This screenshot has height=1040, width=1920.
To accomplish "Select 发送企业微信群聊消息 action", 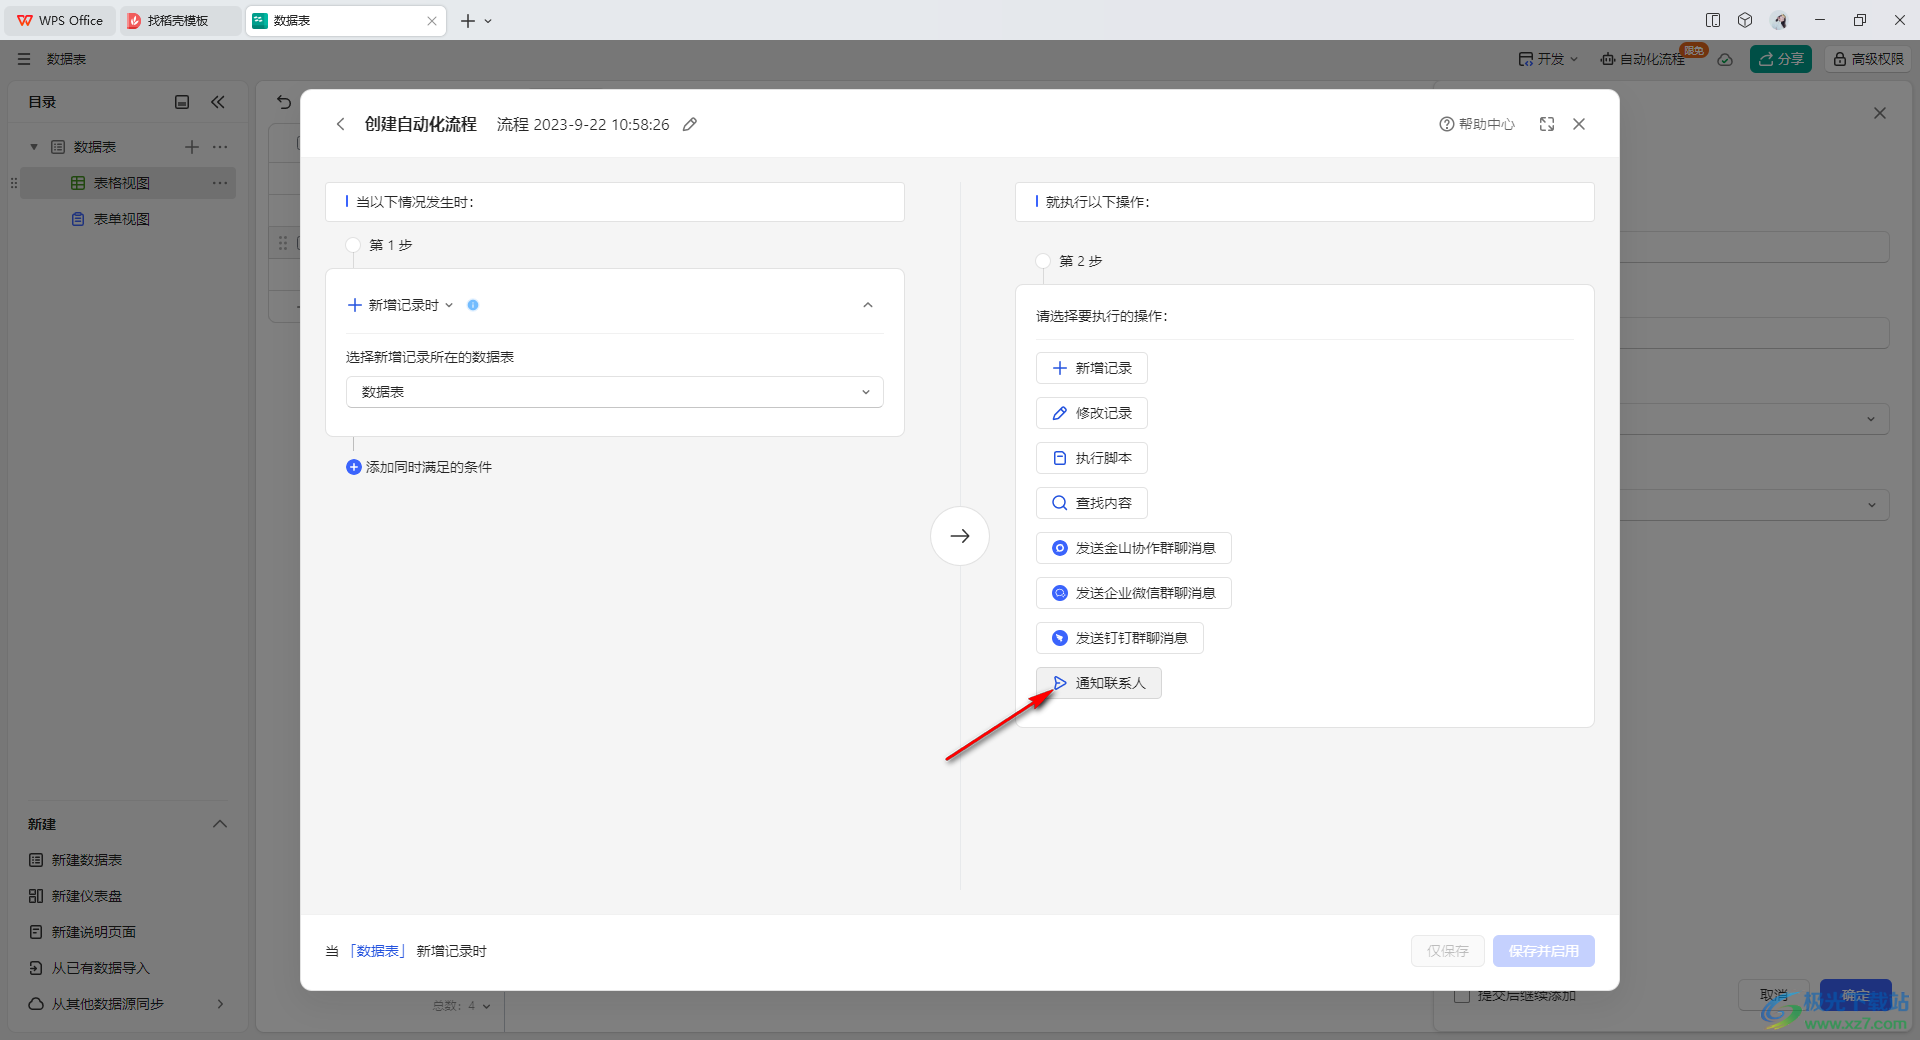I will click(1134, 593).
